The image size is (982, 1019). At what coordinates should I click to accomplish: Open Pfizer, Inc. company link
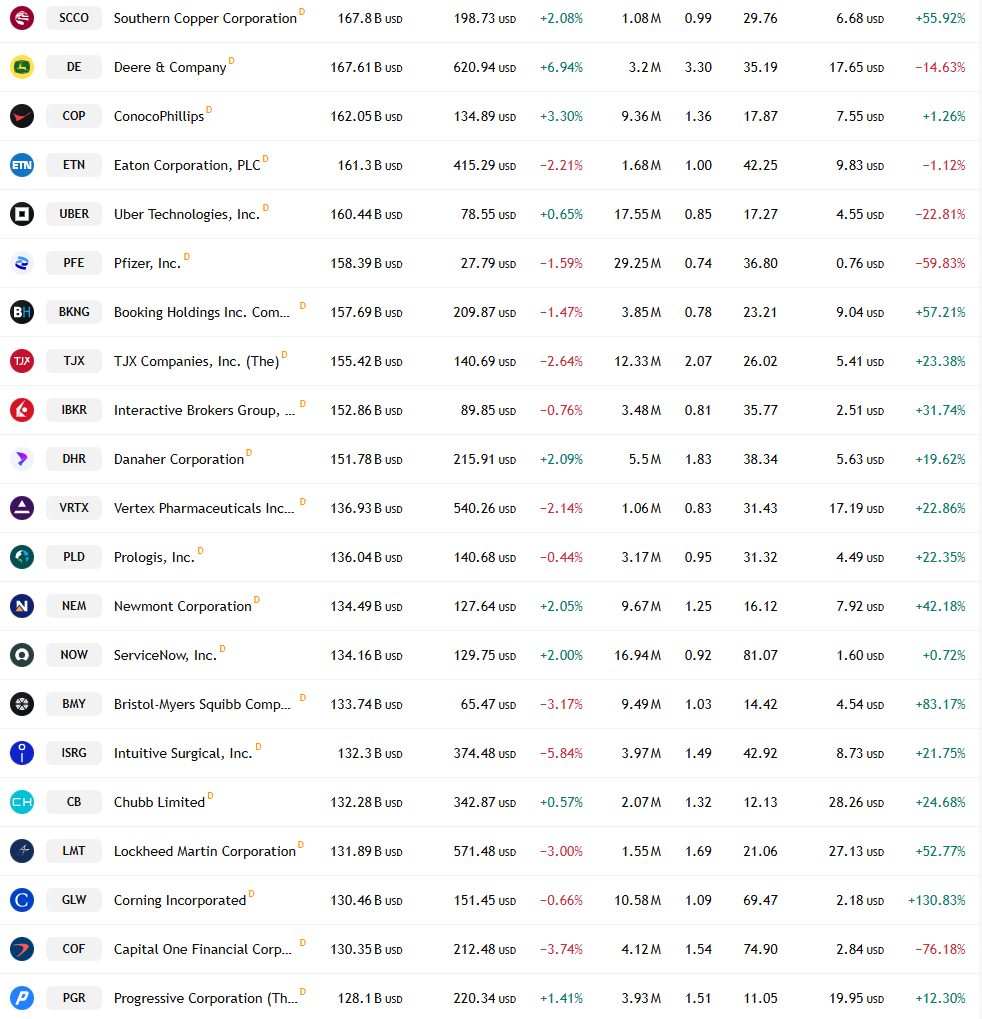click(148, 263)
